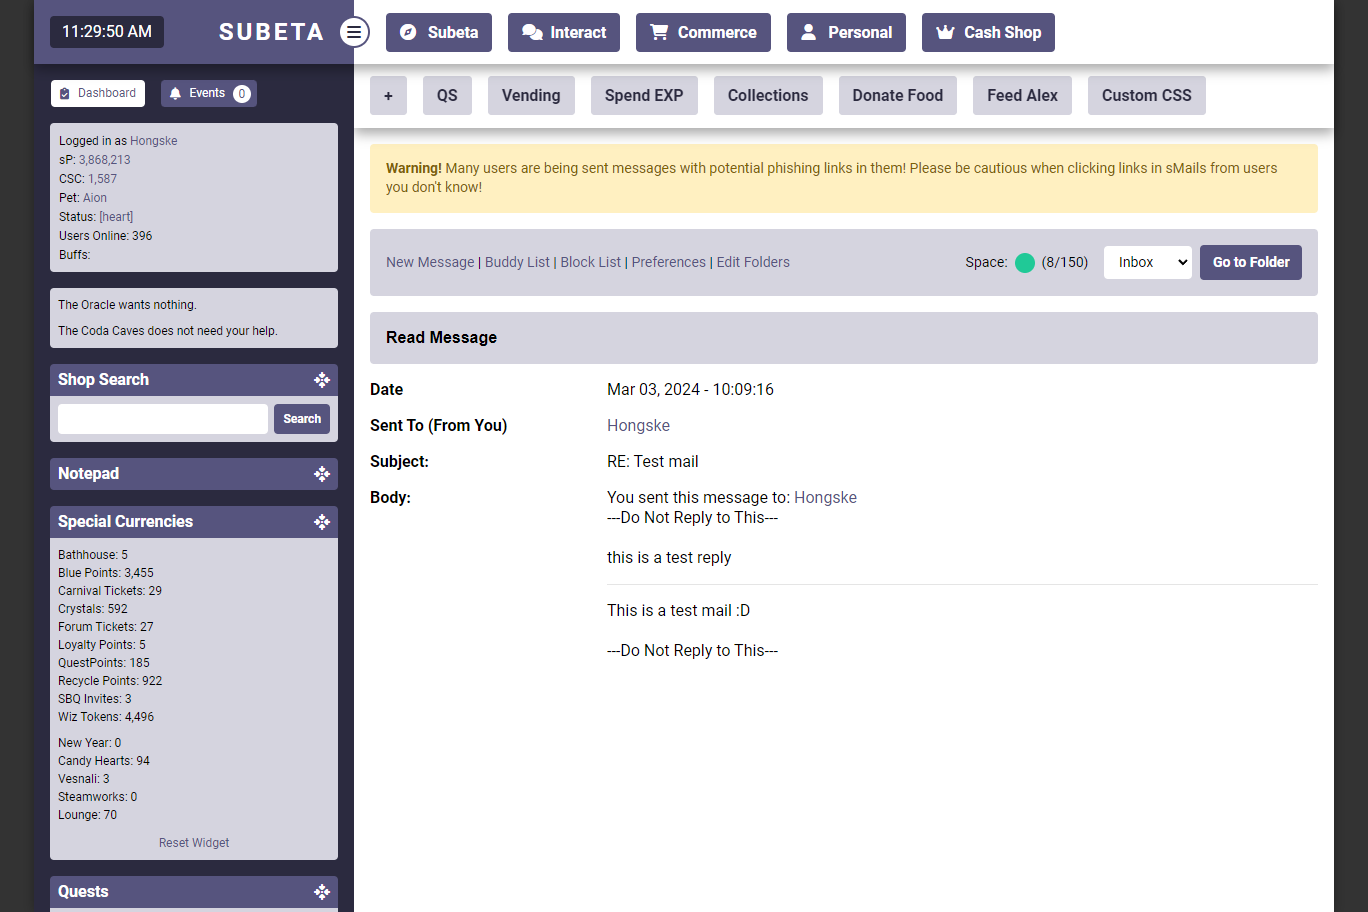Viewport: 1368px width, 912px height.
Task: Click the green mailbox space indicator circle
Action: tap(1025, 263)
